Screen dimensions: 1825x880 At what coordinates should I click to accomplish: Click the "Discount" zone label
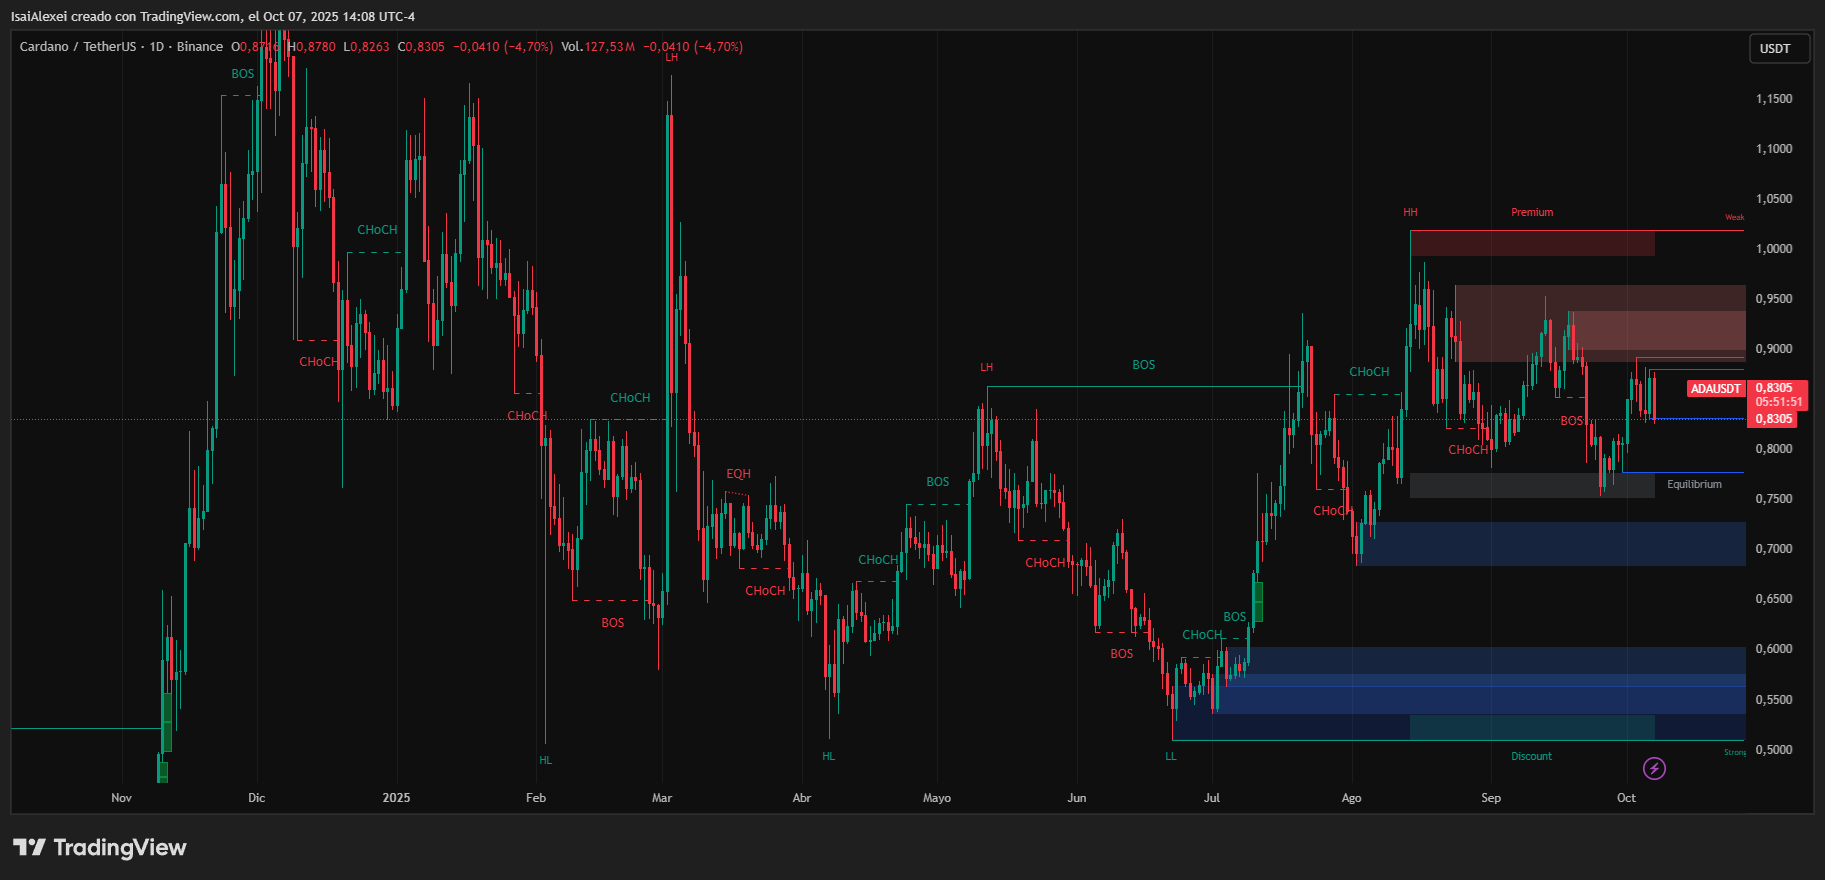tap(1531, 756)
